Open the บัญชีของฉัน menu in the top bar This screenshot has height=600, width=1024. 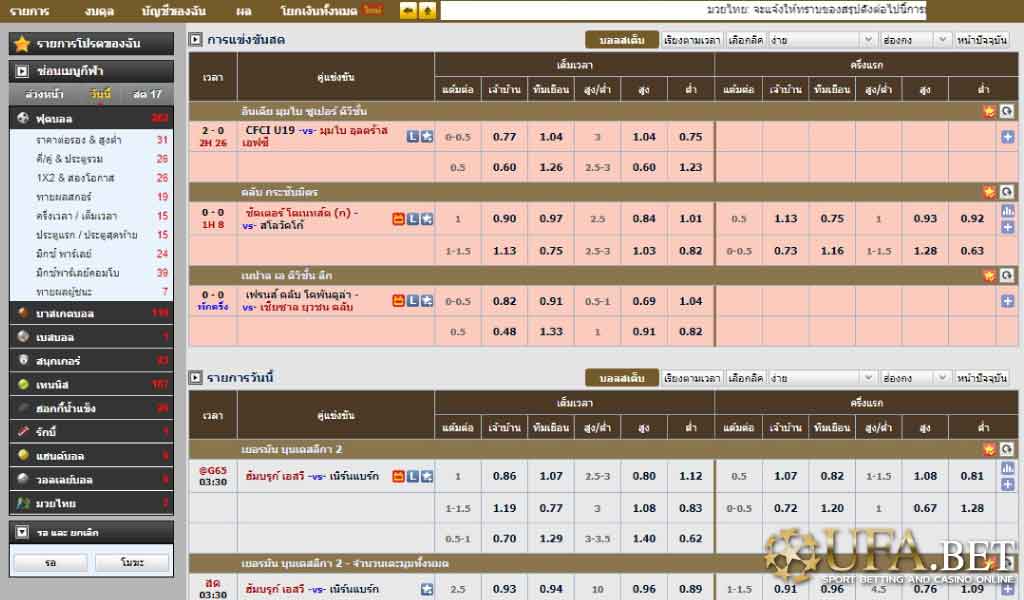172,11
